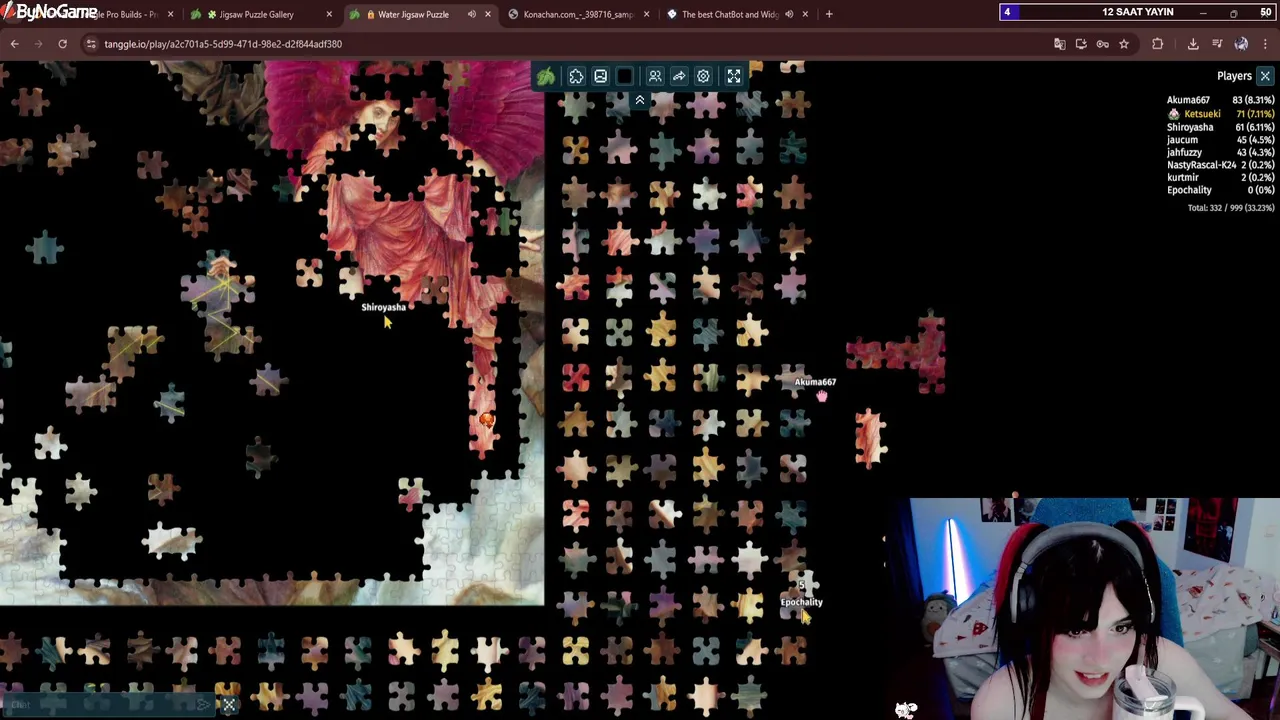The image size is (1280, 720).
Task: Mute The best ChatBot tab audio
Action: point(789,14)
